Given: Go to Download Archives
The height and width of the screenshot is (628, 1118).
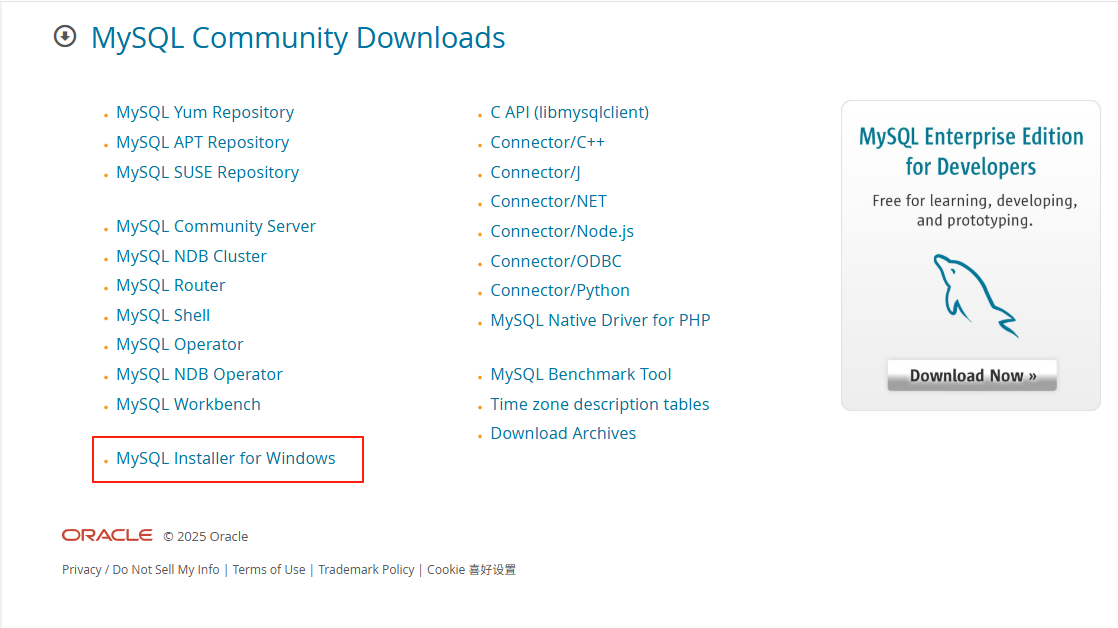Looking at the screenshot, I should pyautogui.click(x=563, y=433).
